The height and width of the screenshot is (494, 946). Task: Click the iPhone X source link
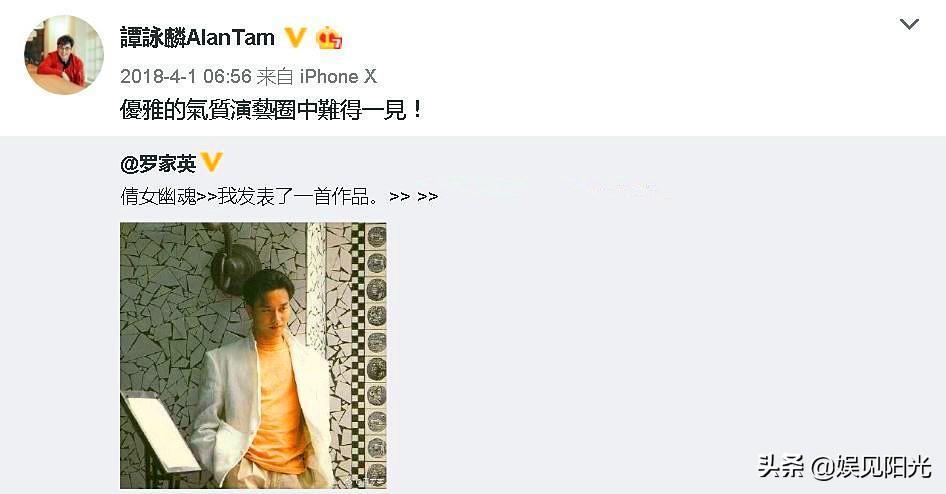point(338,76)
